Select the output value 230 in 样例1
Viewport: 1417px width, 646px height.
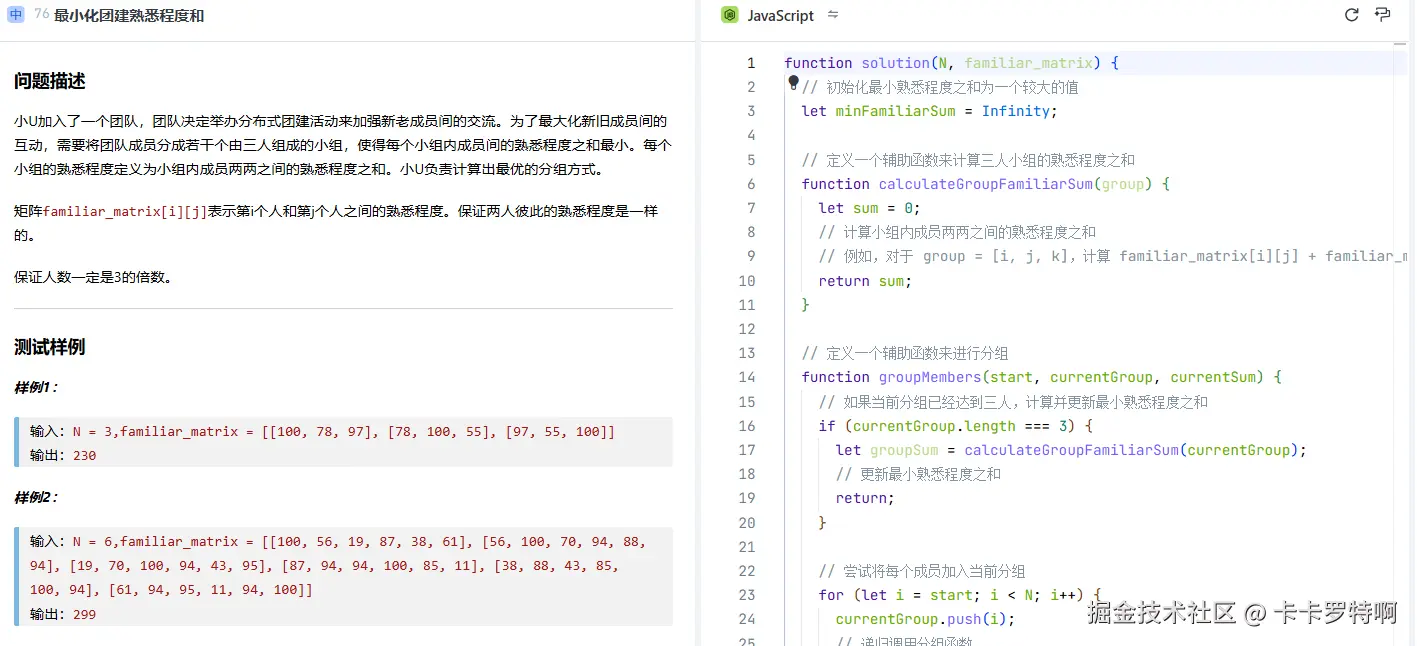tap(83, 455)
